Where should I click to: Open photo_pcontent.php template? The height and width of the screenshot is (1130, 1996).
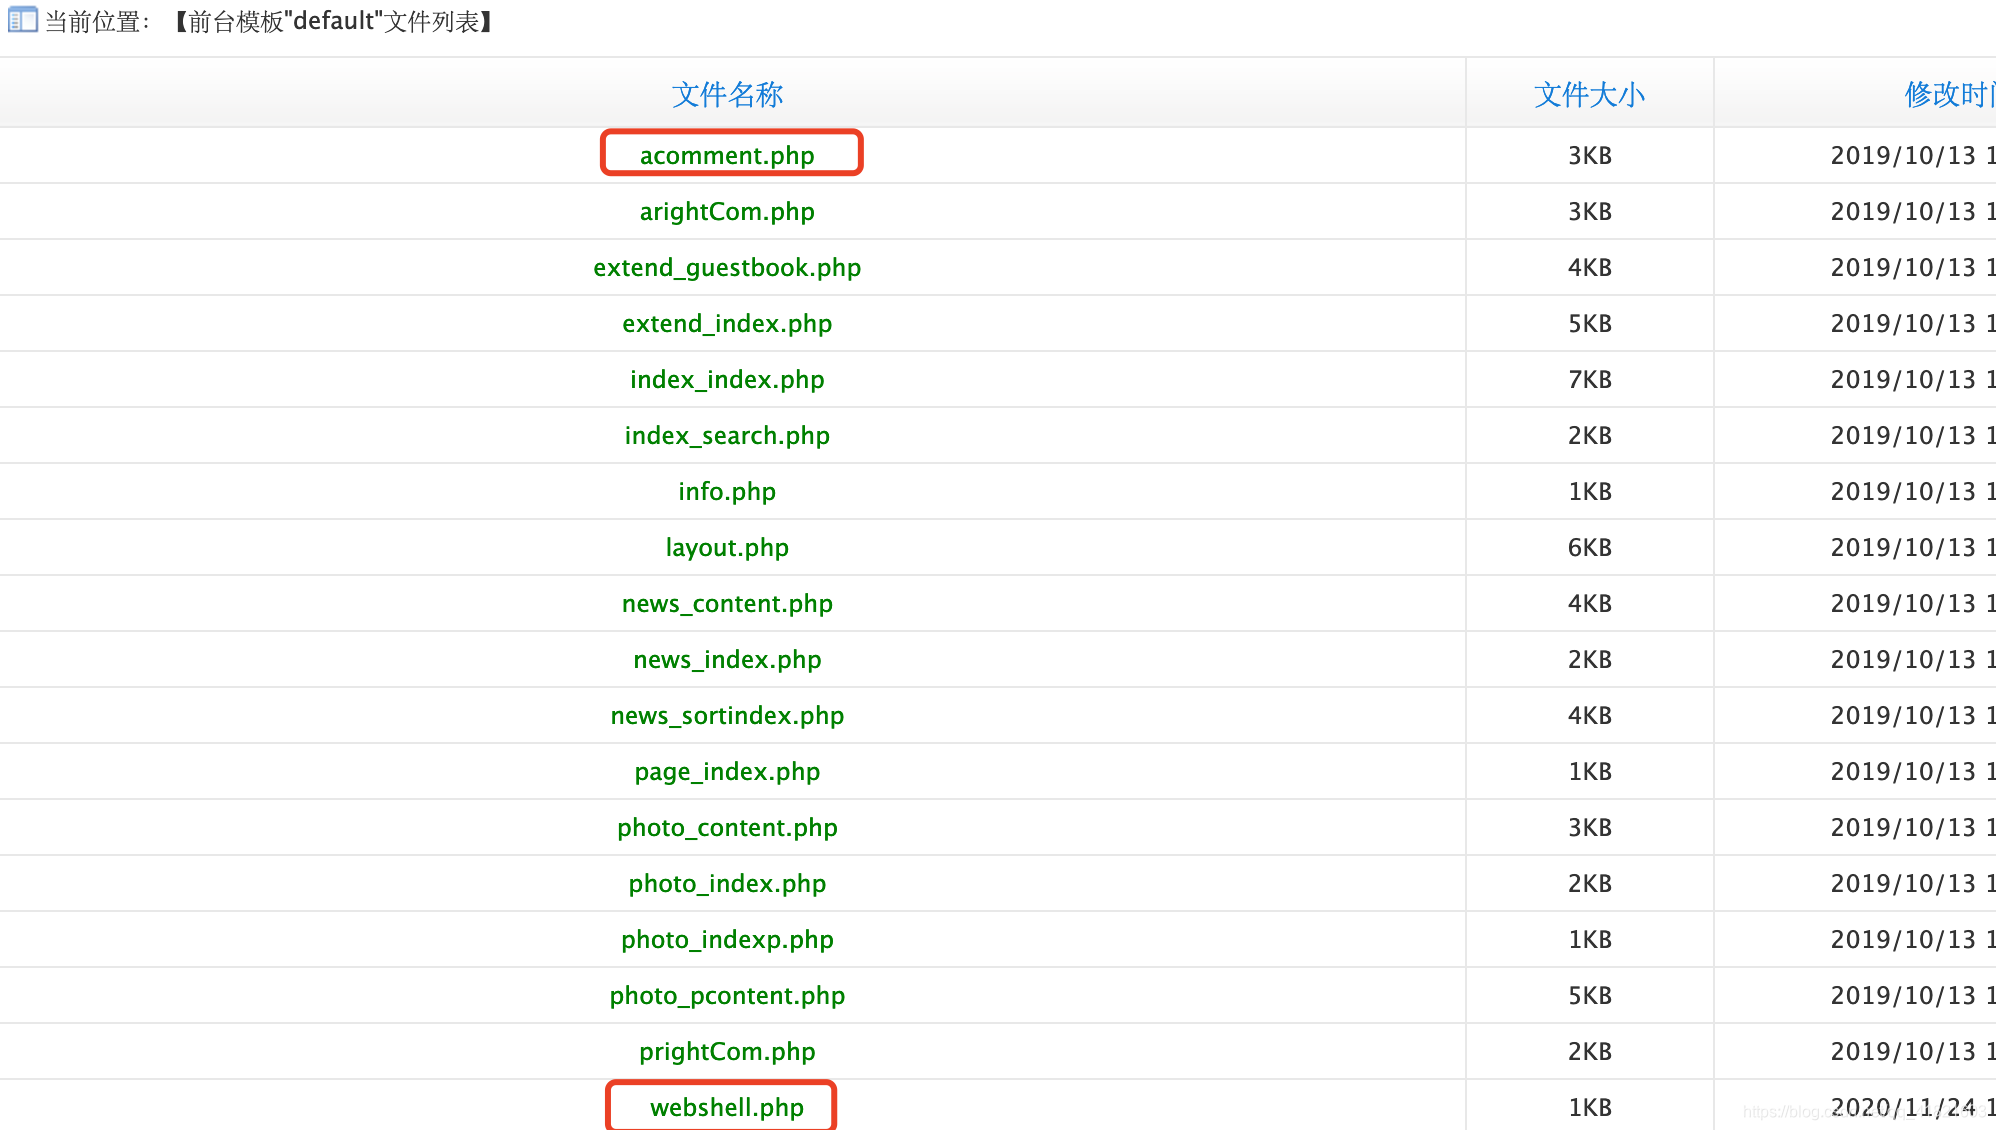click(727, 995)
